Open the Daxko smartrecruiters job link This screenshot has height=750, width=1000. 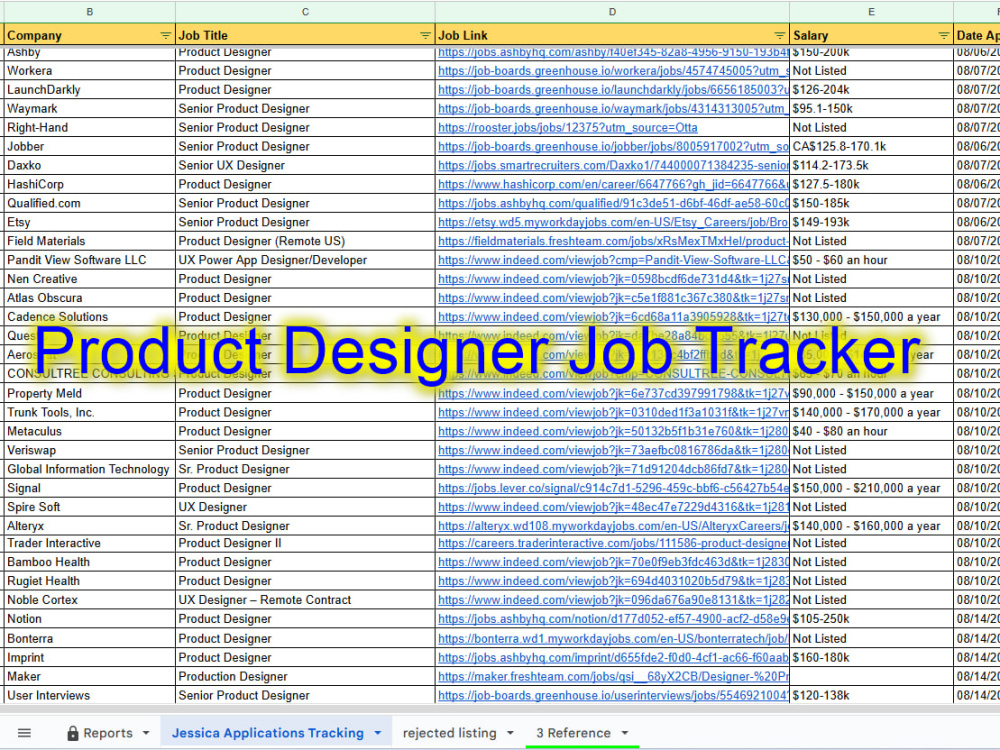point(613,165)
